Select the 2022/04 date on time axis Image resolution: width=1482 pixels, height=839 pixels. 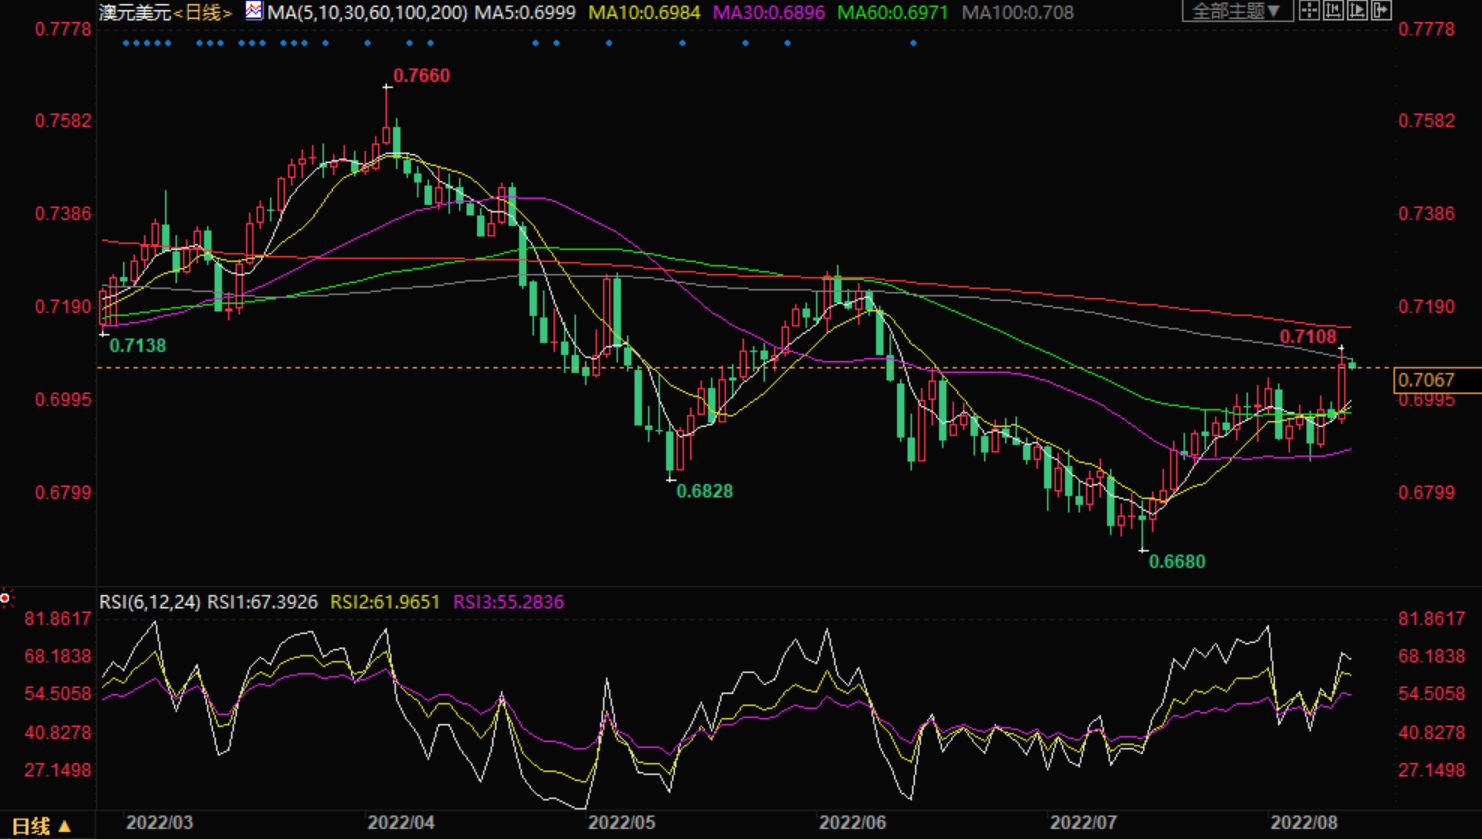pyautogui.click(x=401, y=823)
